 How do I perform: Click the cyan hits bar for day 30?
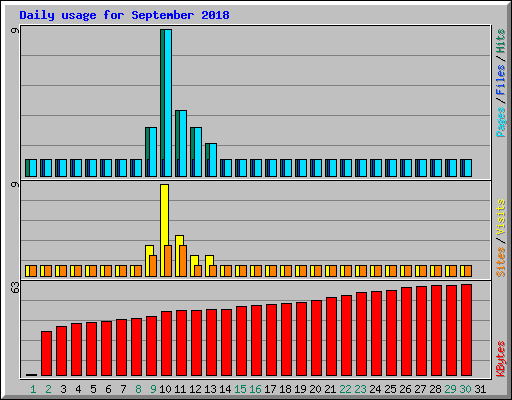468,168
